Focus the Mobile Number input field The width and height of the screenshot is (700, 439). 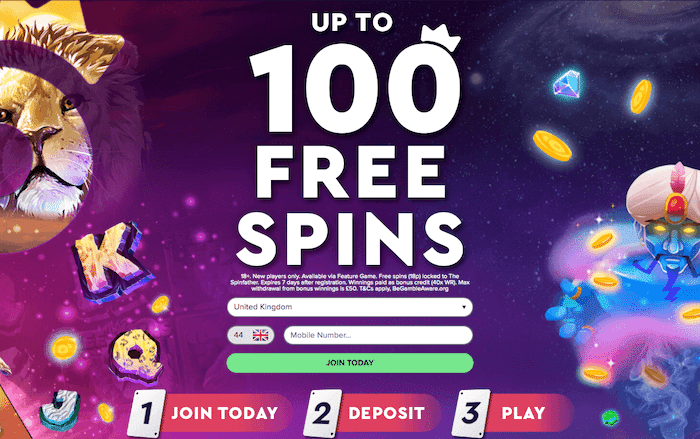(378, 335)
